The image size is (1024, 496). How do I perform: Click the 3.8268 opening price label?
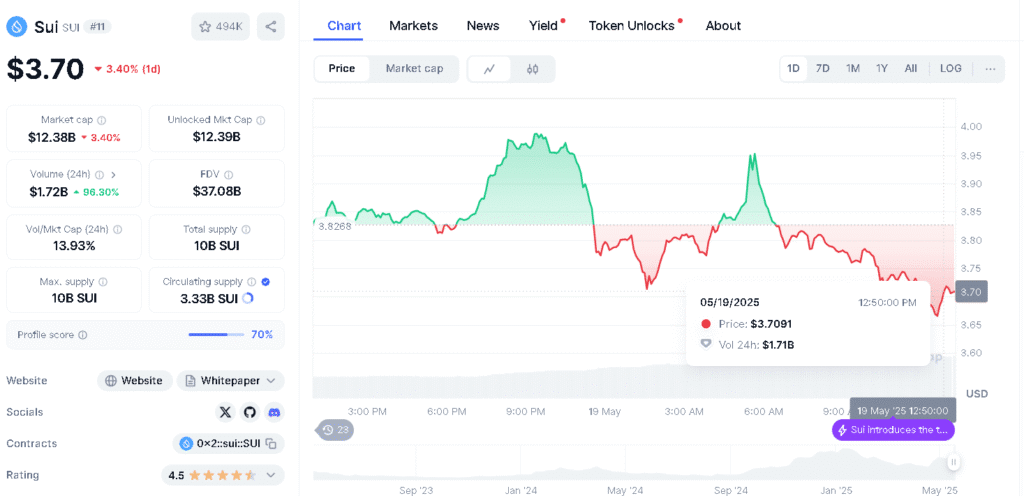pyautogui.click(x=334, y=226)
